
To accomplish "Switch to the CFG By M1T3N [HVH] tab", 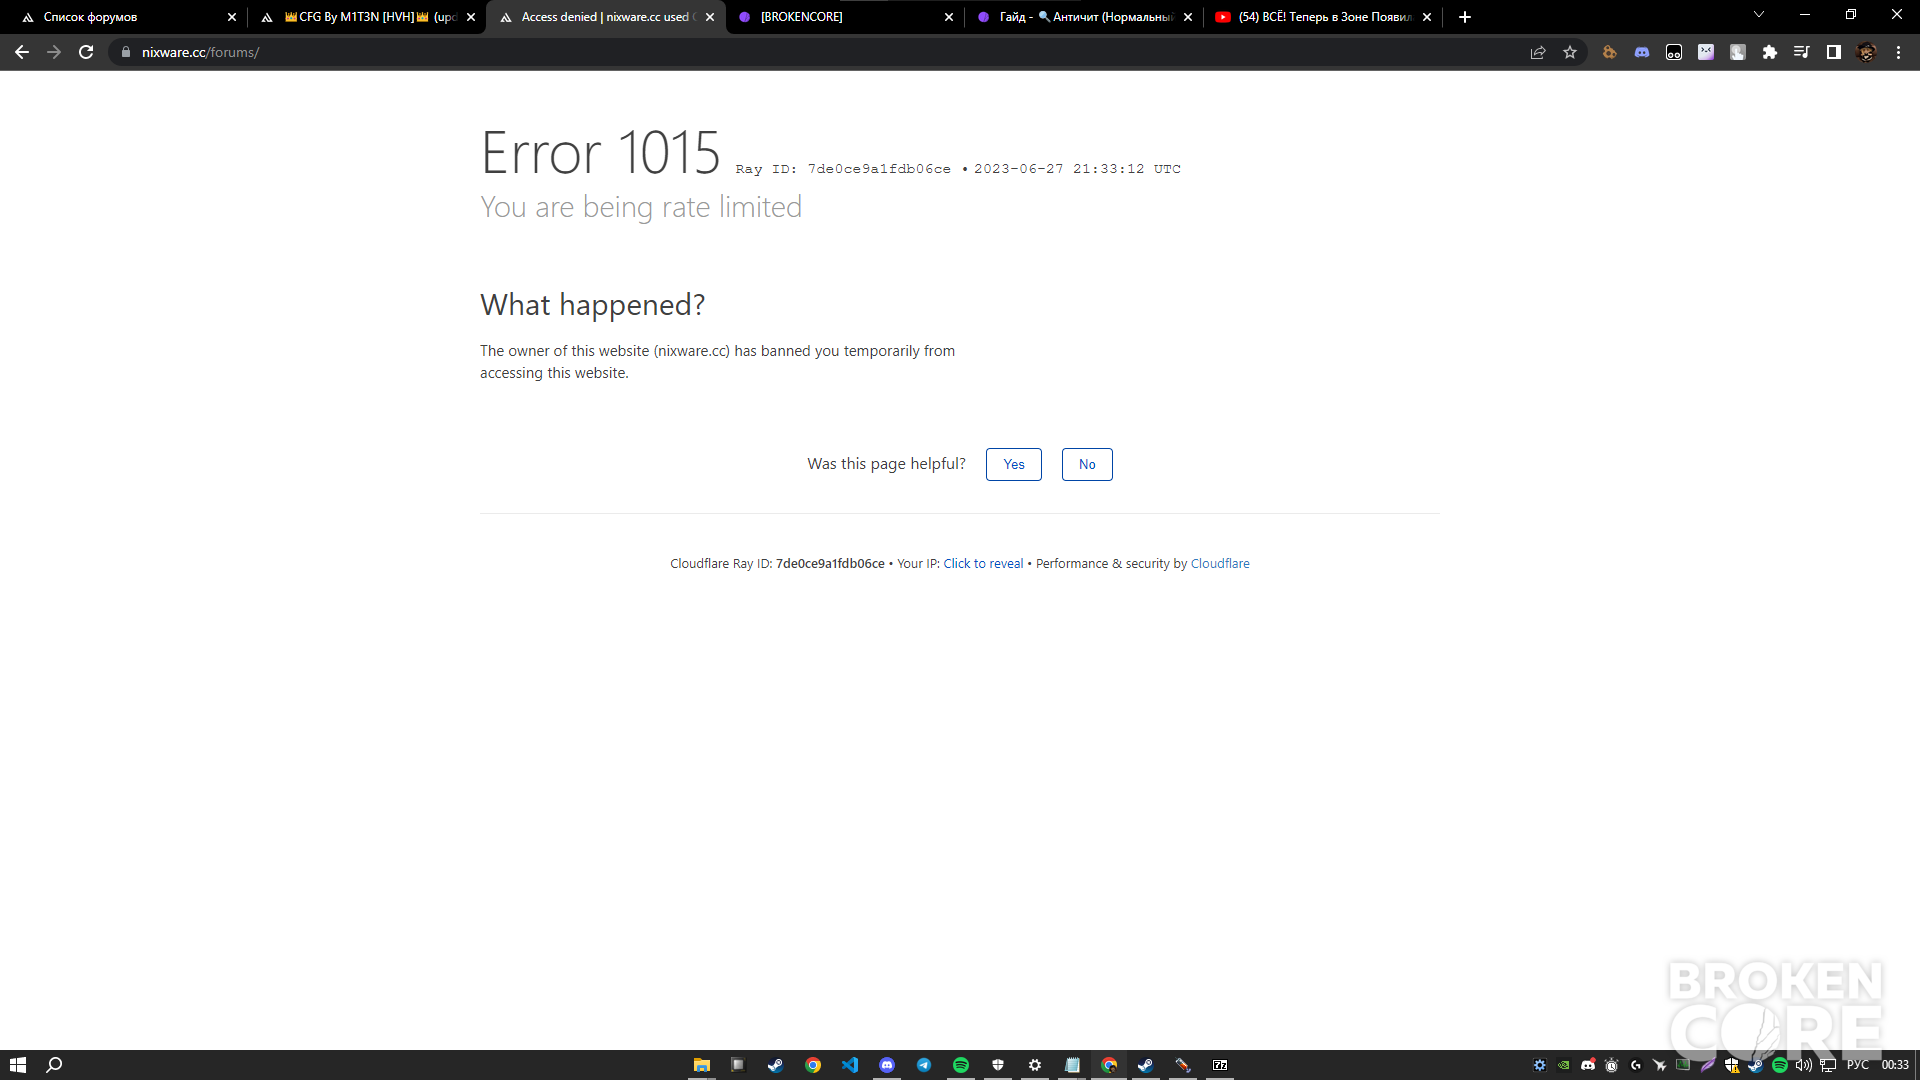I will point(367,17).
